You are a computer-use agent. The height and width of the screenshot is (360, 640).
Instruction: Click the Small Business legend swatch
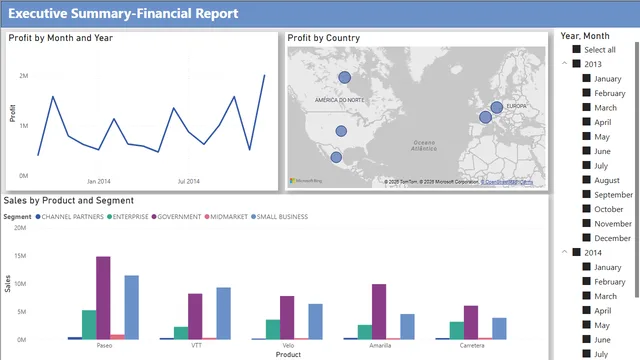coord(253,217)
